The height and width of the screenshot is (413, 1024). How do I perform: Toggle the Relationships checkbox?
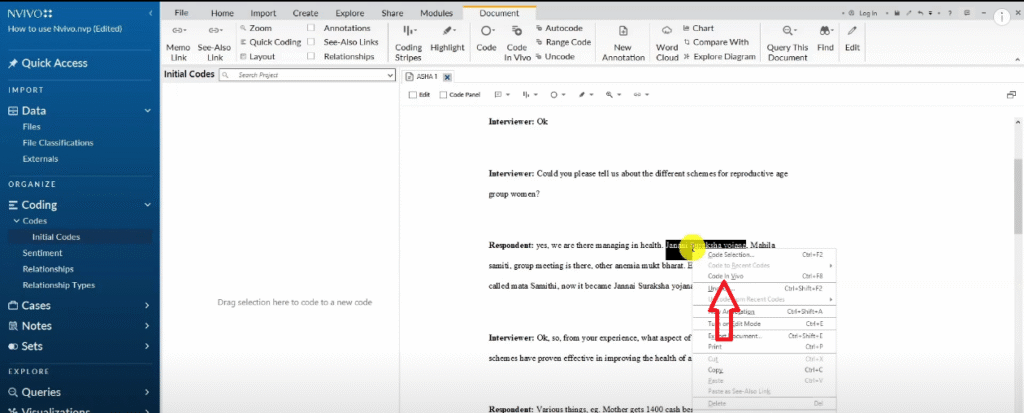coord(311,57)
